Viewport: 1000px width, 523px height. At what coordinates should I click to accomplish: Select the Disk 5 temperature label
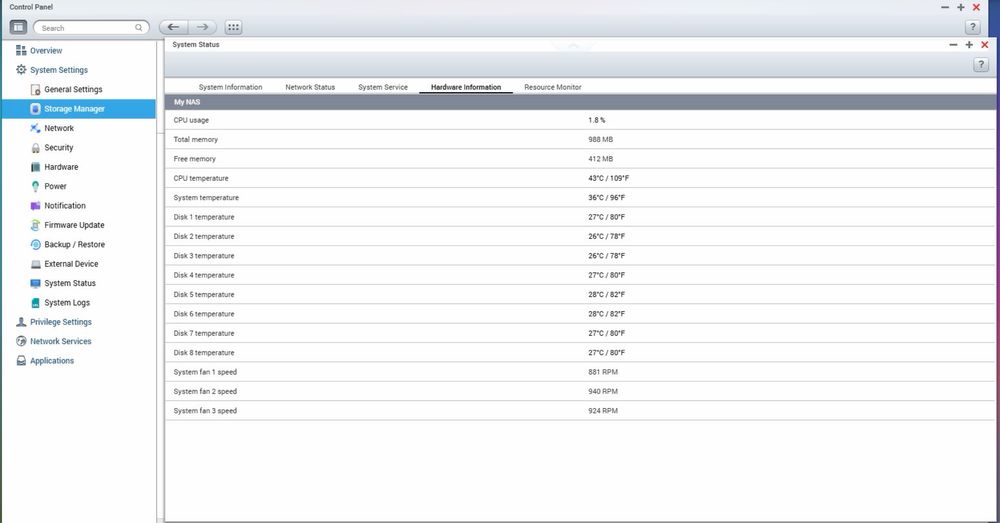pos(204,295)
